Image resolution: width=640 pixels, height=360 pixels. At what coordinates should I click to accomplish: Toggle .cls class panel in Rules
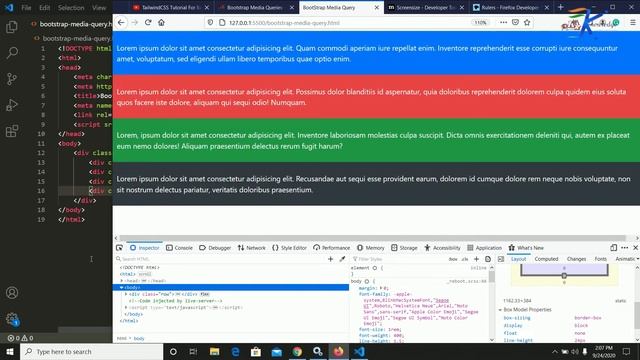(465, 259)
